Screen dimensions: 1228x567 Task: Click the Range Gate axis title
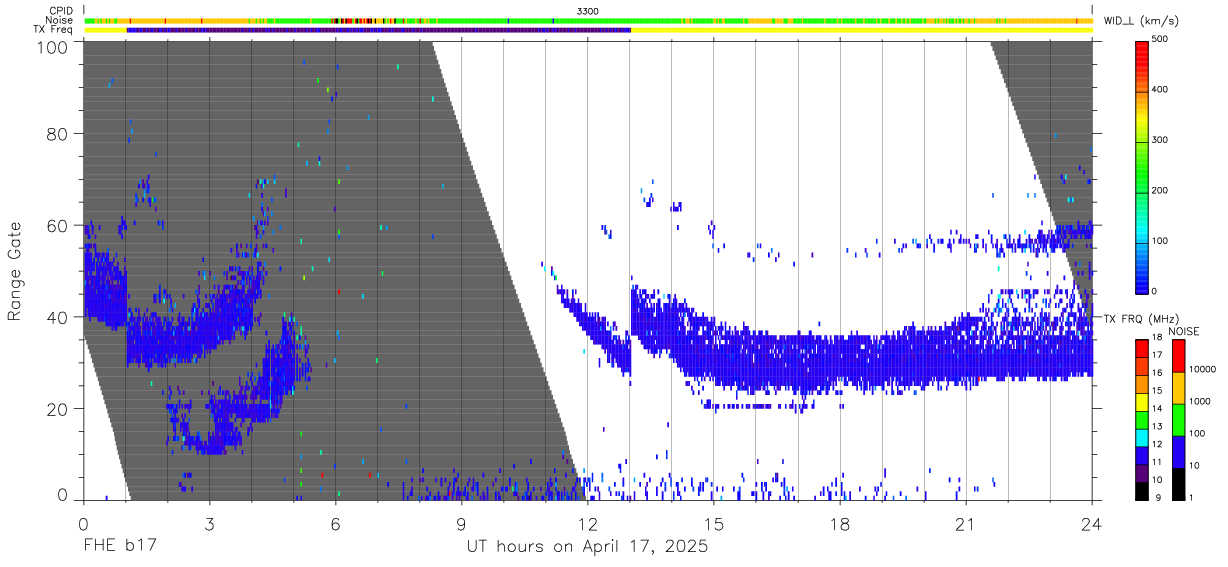[15, 271]
